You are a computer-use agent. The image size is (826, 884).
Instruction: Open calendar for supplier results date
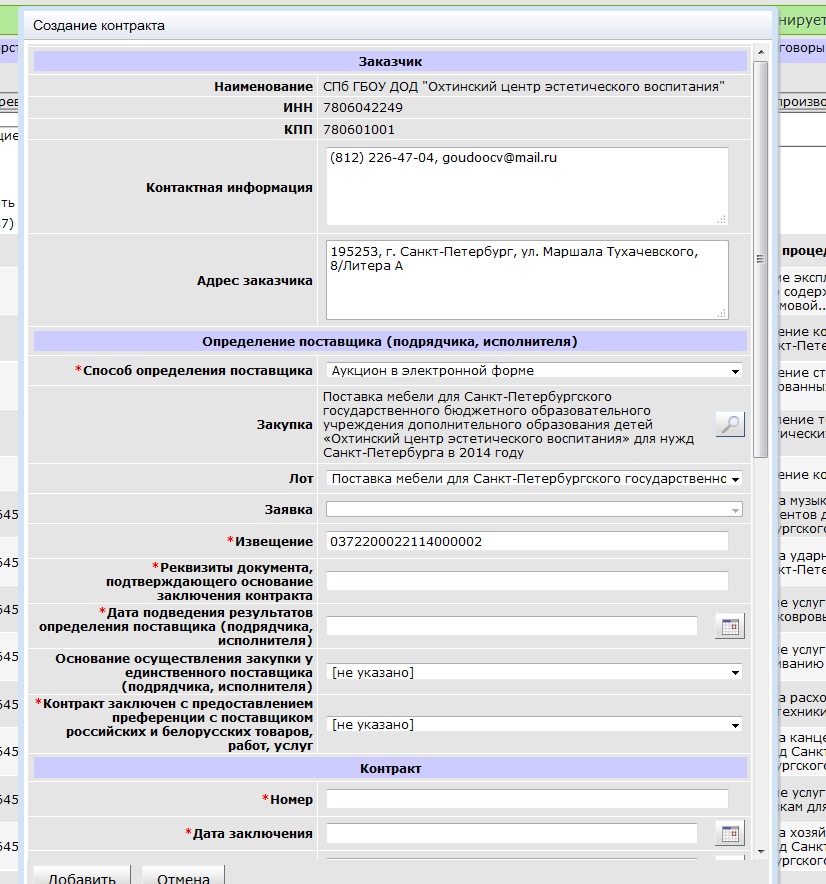730,626
